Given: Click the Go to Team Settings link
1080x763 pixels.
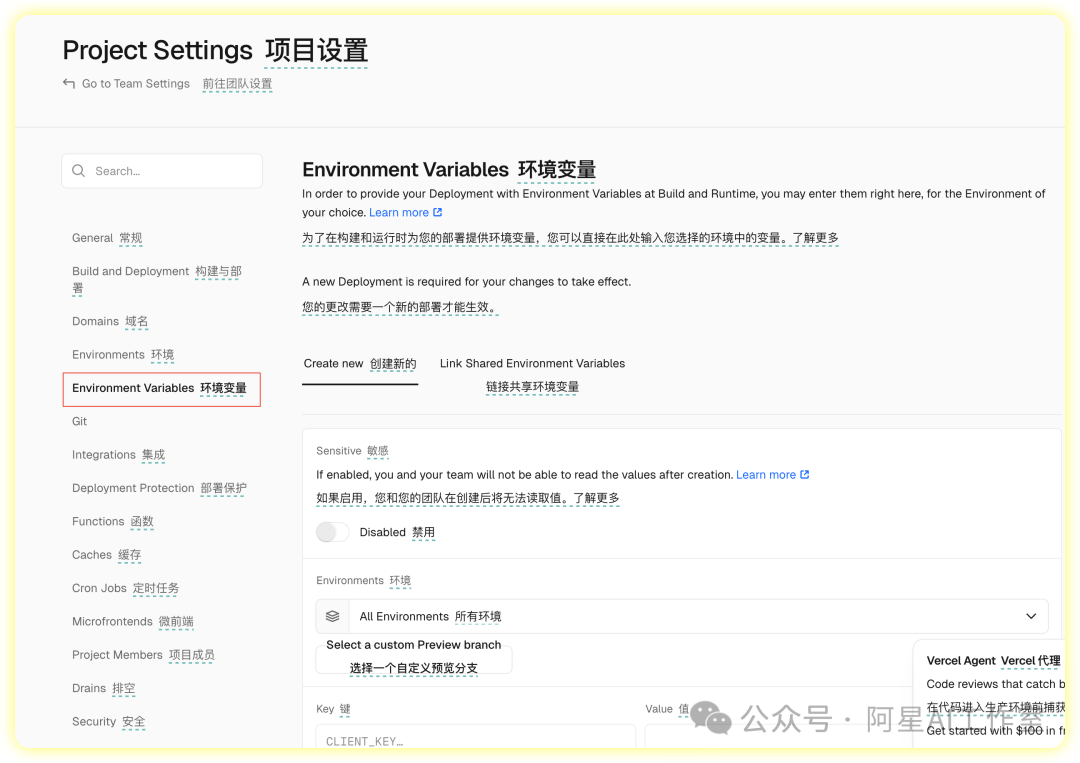Looking at the screenshot, I should click(136, 83).
